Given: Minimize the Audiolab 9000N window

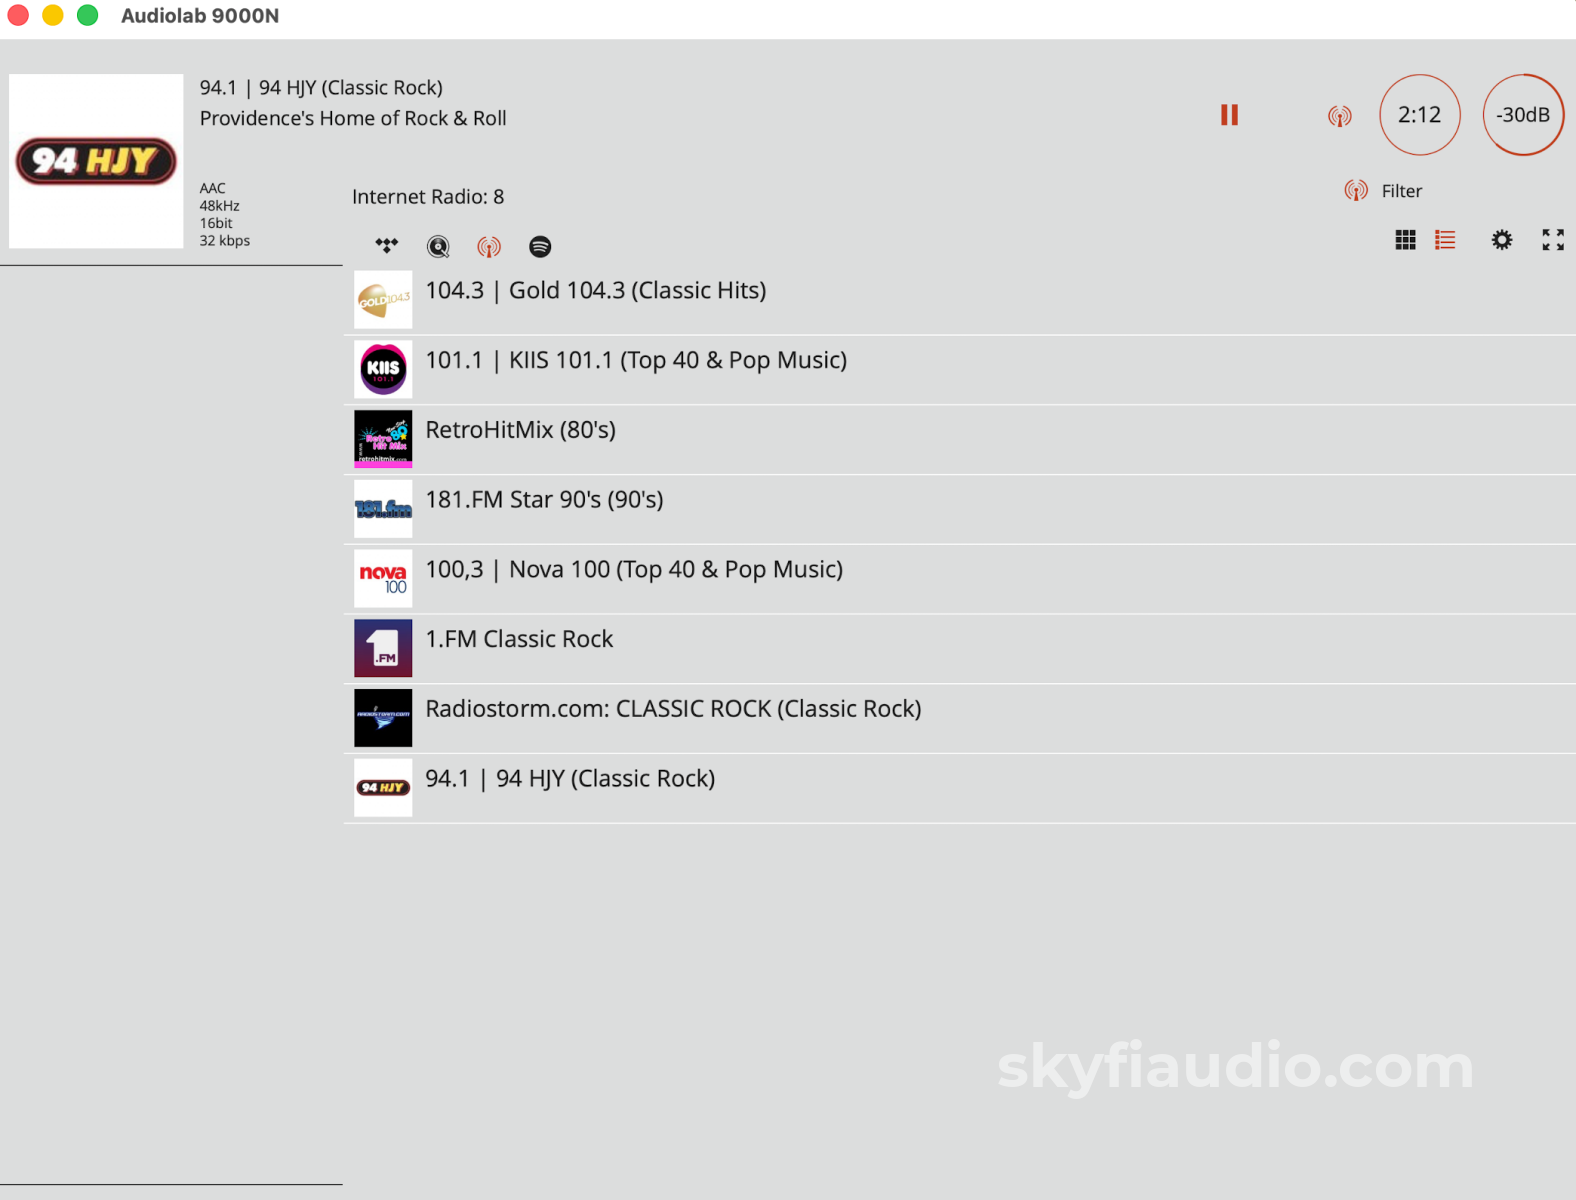Looking at the screenshot, I should click(x=53, y=15).
